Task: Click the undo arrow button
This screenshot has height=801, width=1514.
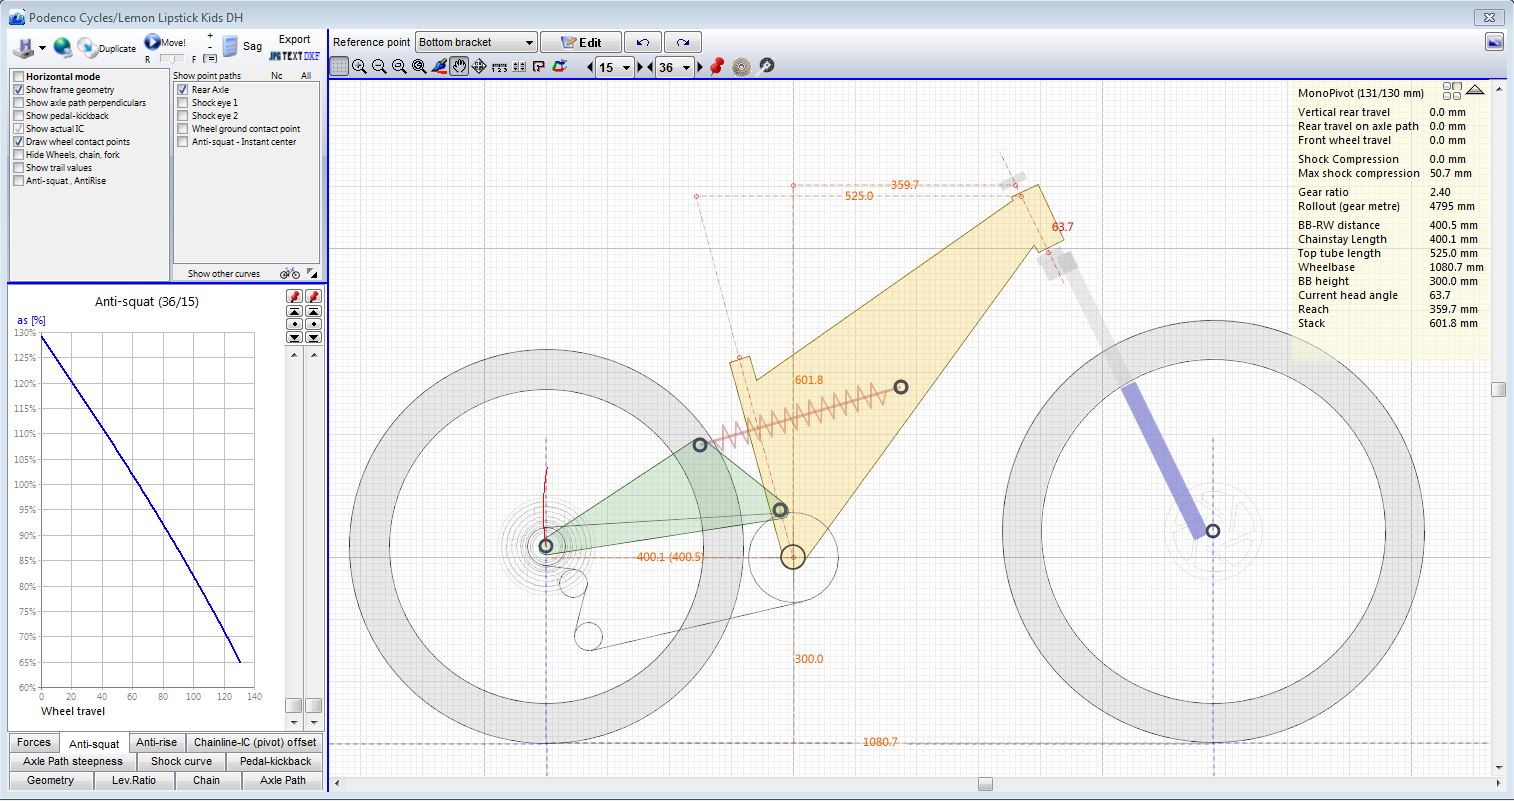Action: (643, 42)
